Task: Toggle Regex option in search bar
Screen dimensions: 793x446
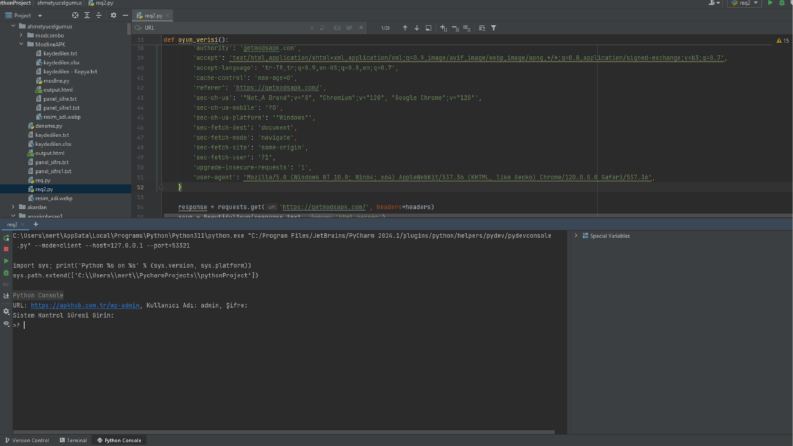Action: point(361,28)
